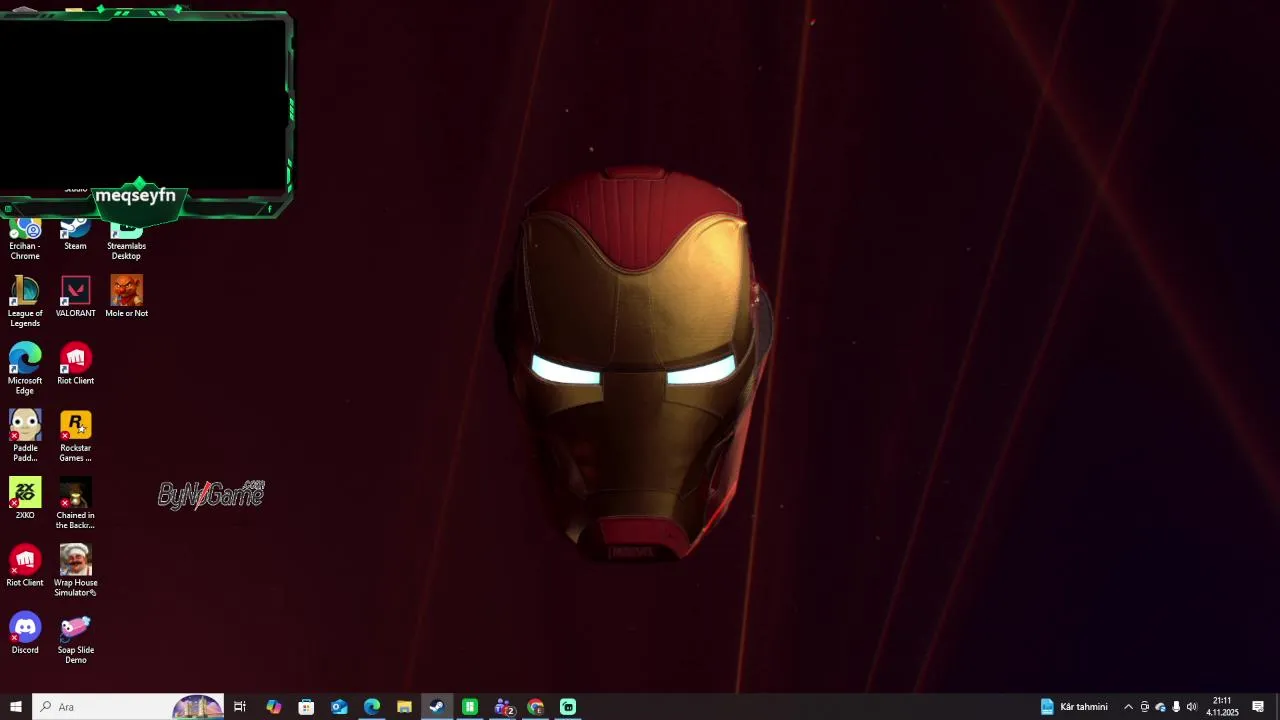
Task: Open Microsoft Store from the taskbar
Action: [306, 707]
